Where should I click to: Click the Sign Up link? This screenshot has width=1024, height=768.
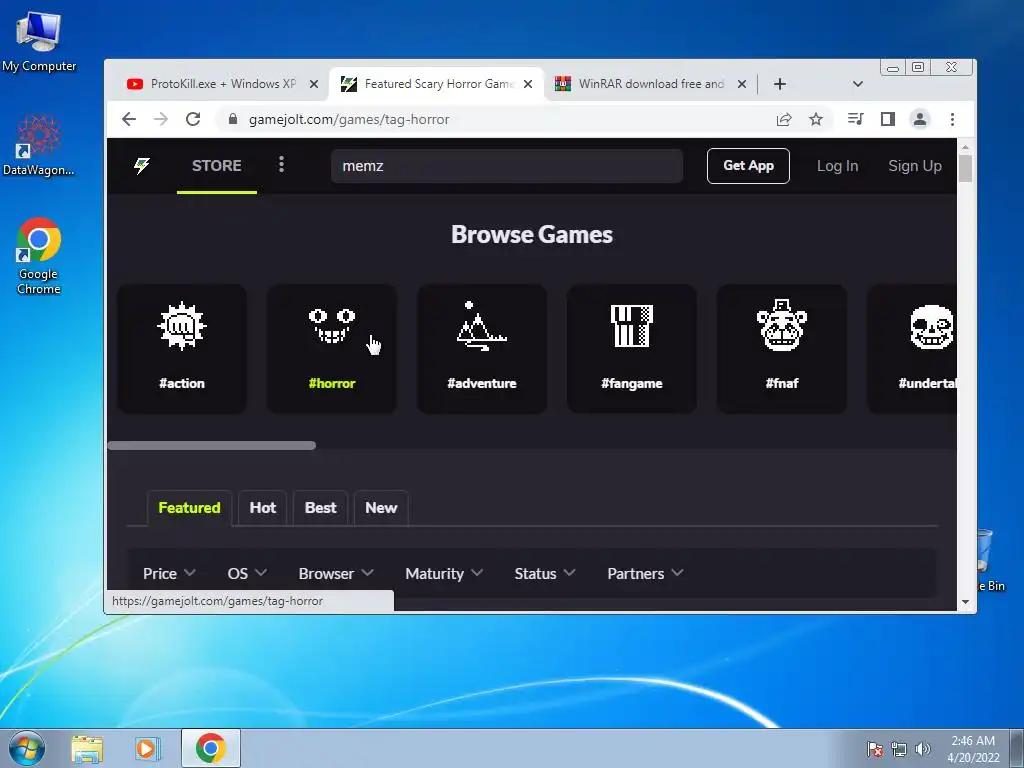pyautogui.click(x=915, y=166)
